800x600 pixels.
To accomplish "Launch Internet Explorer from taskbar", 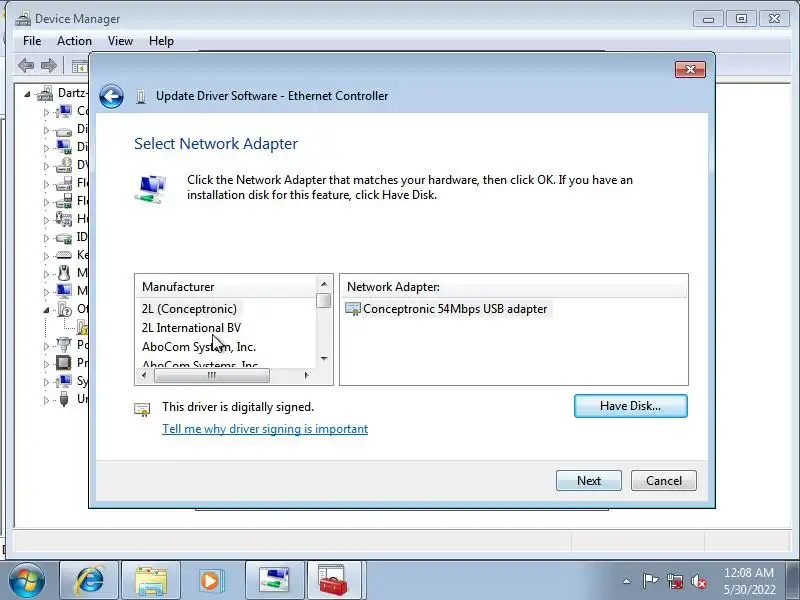I will tap(89, 581).
